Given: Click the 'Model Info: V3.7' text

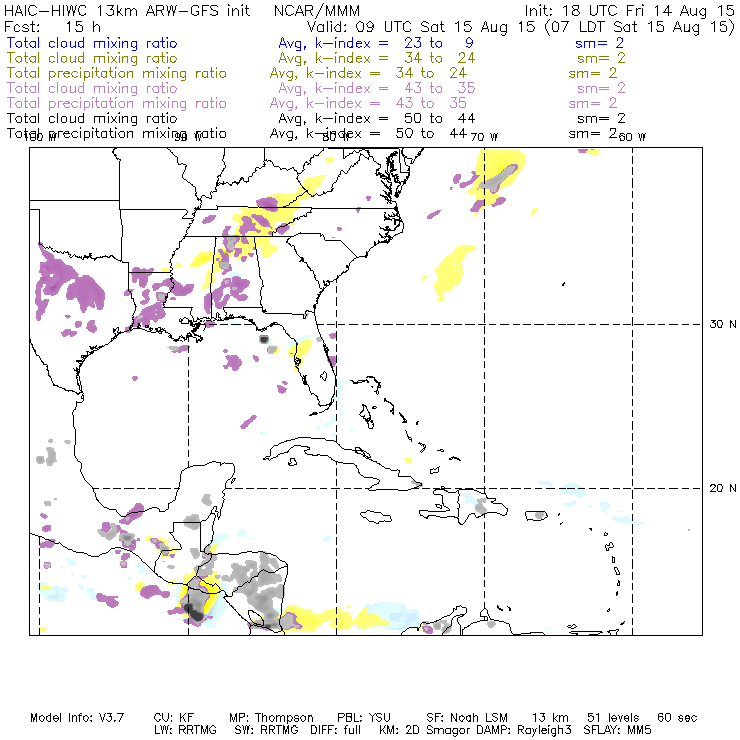Looking at the screenshot, I should (77, 718).
